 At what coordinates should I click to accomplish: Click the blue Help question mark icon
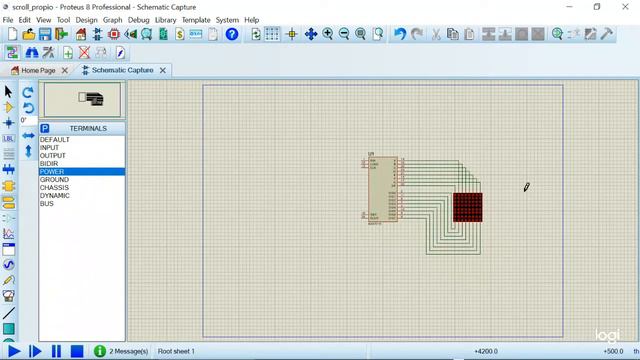click(x=231, y=34)
